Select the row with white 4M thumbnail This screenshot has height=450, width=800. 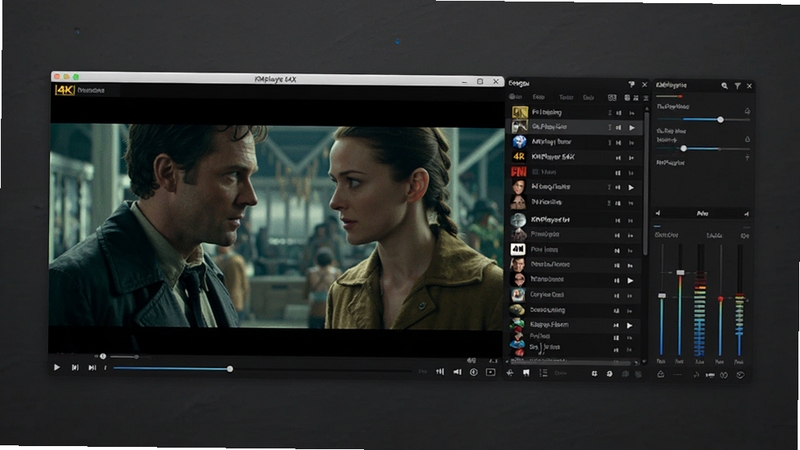click(x=575, y=249)
